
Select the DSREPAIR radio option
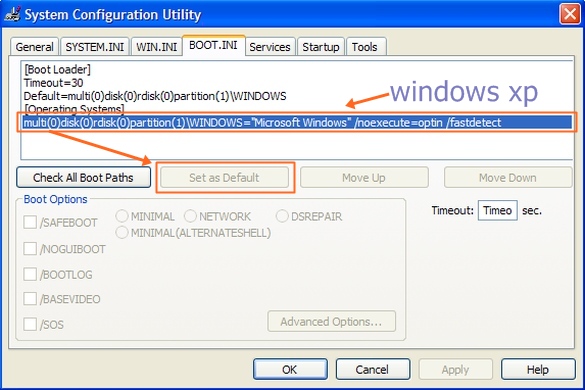(282, 216)
